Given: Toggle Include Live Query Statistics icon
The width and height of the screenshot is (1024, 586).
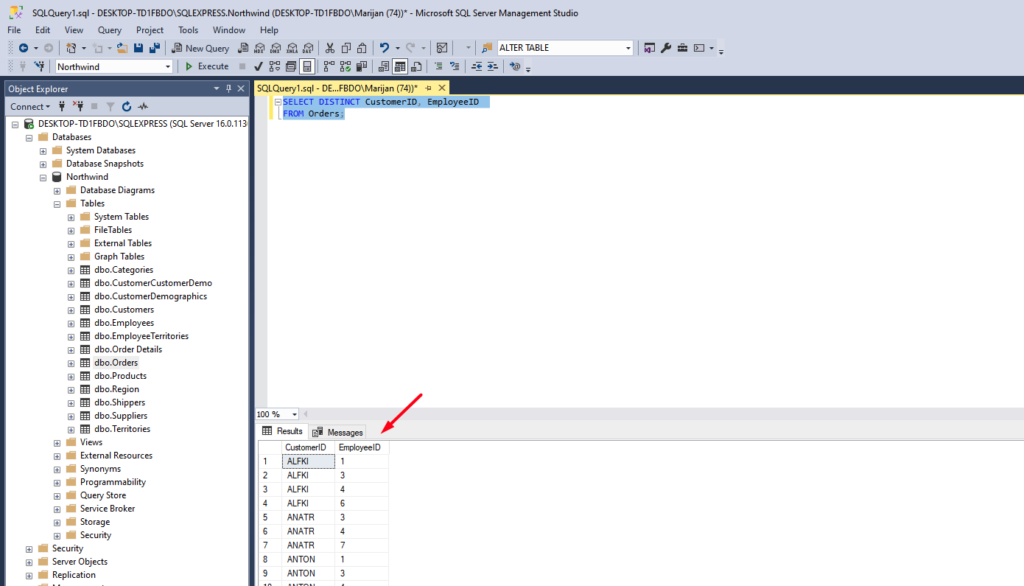Looking at the screenshot, I should pos(345,66).
